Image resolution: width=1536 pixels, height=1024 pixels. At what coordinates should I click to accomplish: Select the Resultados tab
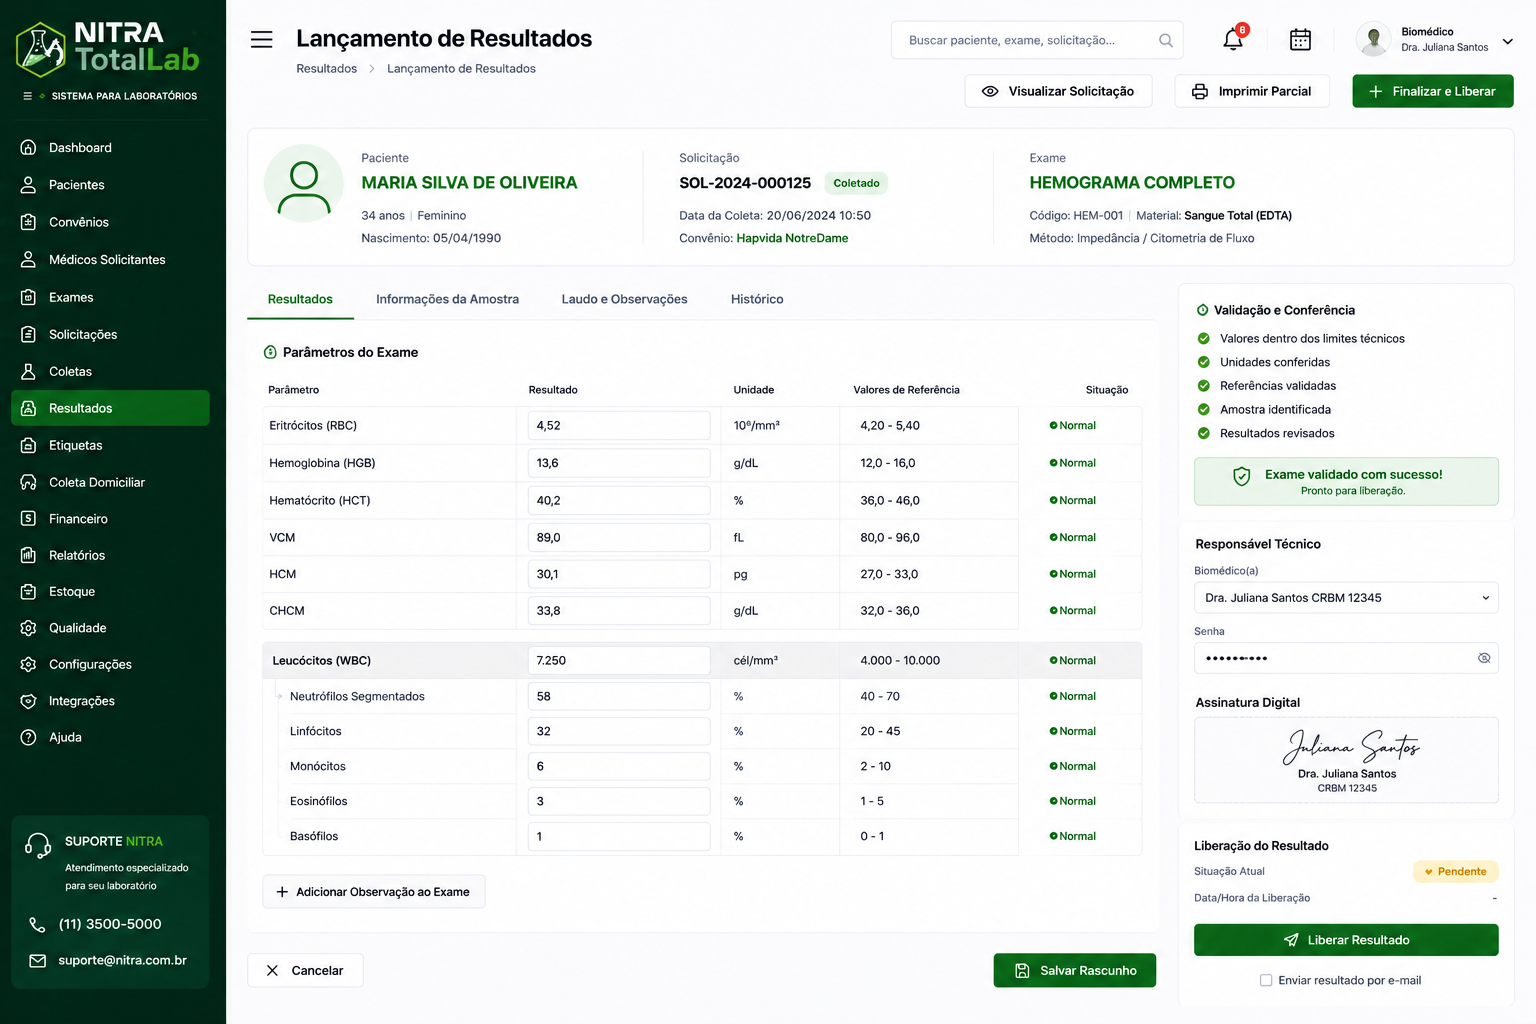pos(300,299)
